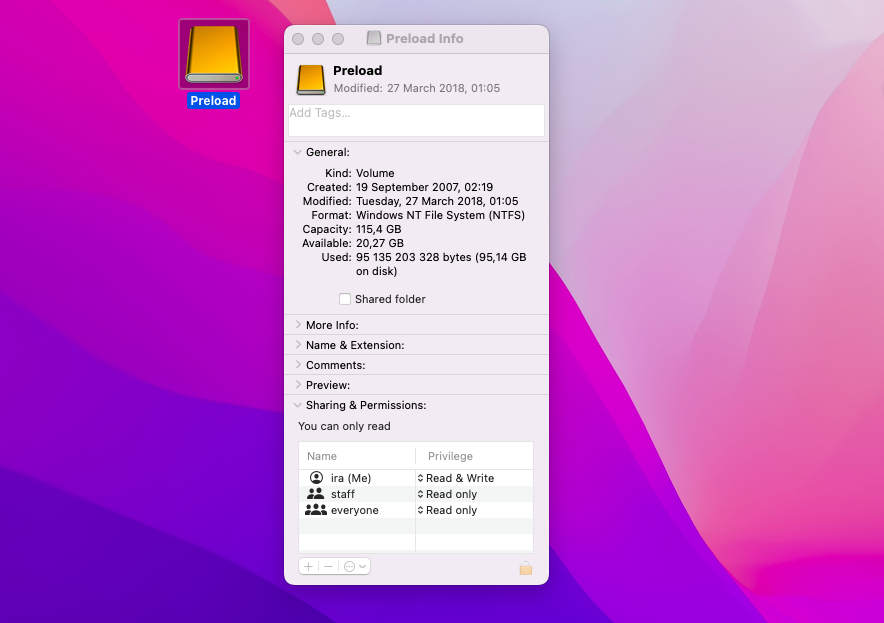Open privilege dropdown for ira (Me)
This screenshot has height=623, width=884.
[x=456, y=478]
